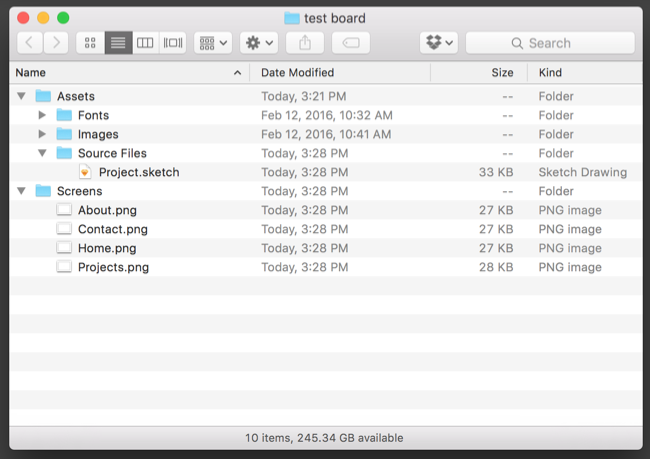Click the 28 KB size value
This screenshot has height=459, width=650.
click(496, 267)
